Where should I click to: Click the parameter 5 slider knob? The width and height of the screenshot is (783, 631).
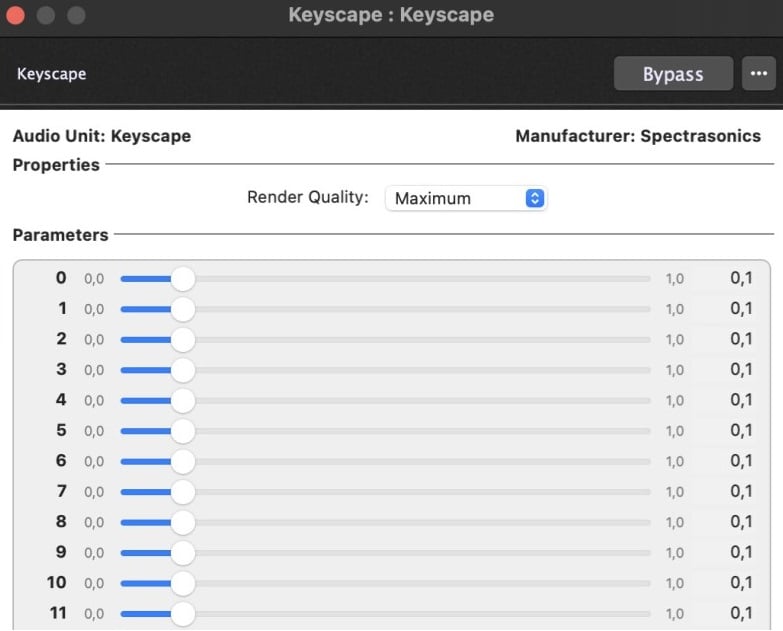(183, 431)
